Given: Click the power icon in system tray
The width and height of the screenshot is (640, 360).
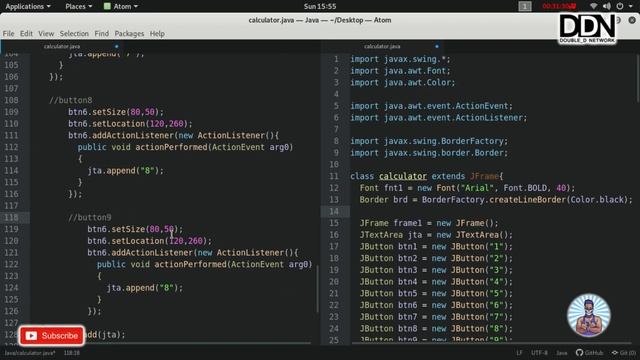Looking at the screenshot, I should coord(620,6).
